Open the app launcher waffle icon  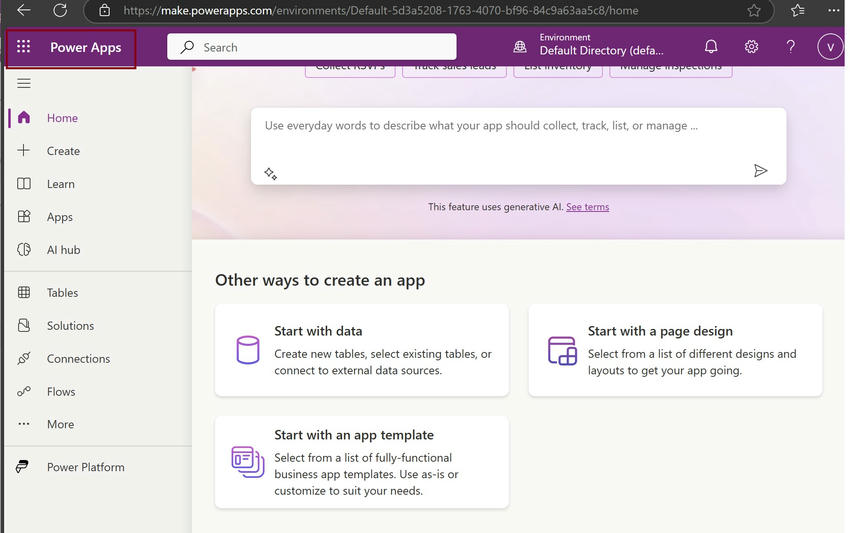[23, 47]
